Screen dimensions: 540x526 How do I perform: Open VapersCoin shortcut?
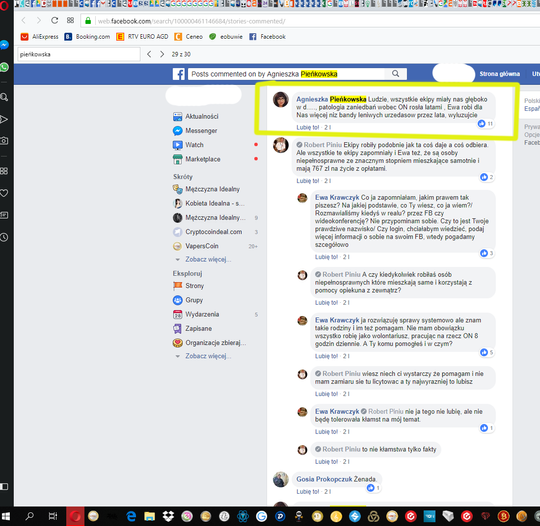195,246
